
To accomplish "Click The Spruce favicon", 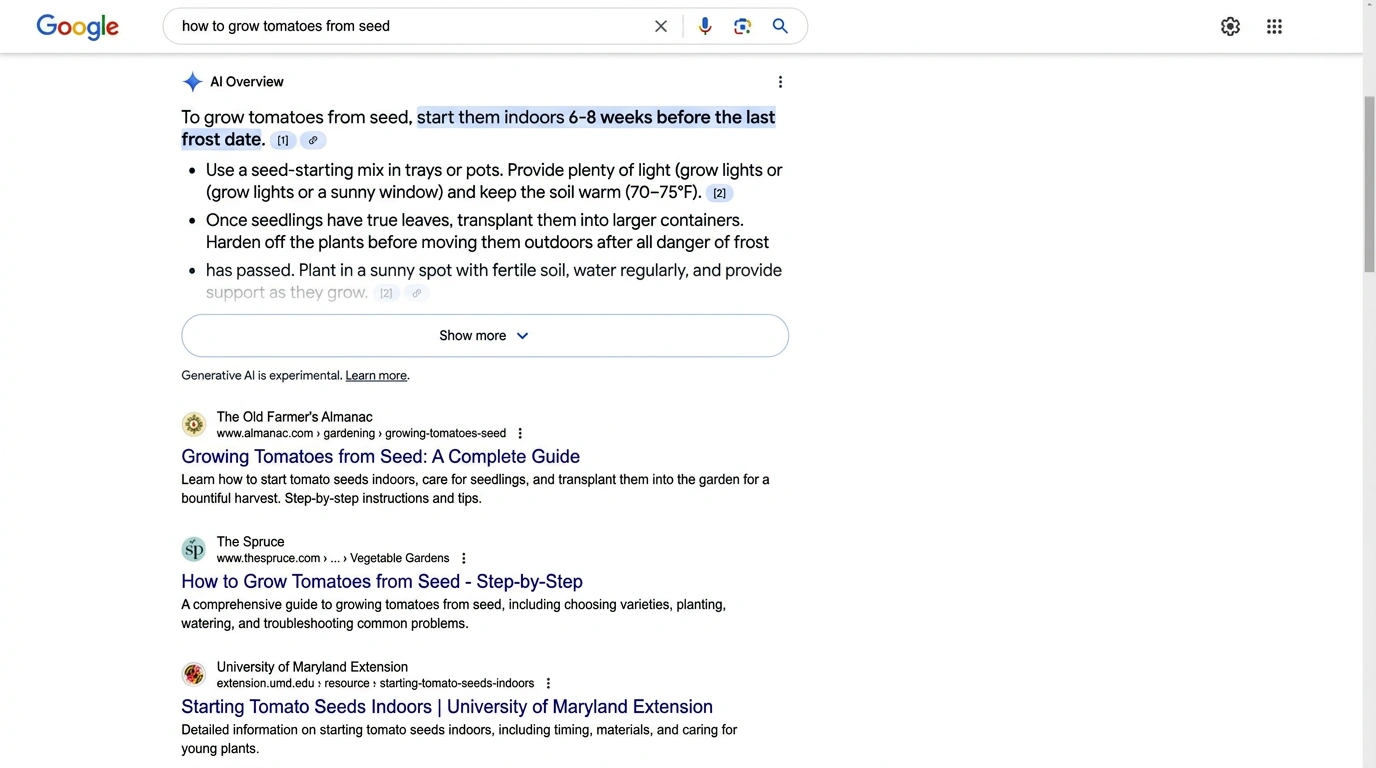I will coord(194,549).
